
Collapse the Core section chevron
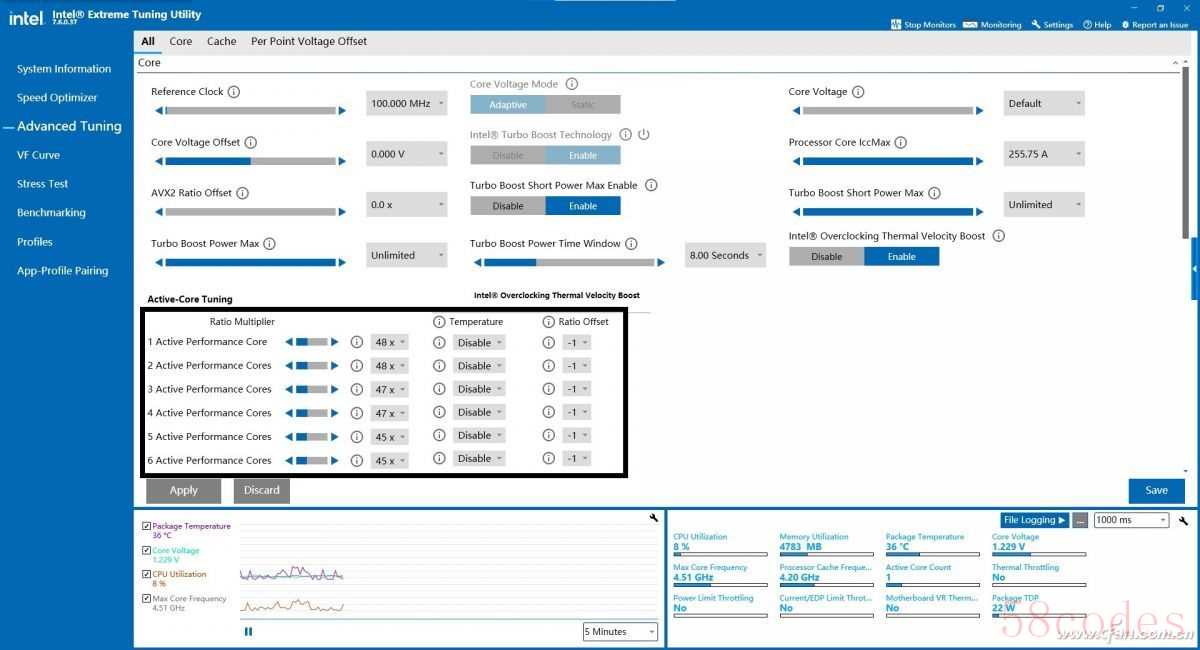click(x=1174, y=62)
